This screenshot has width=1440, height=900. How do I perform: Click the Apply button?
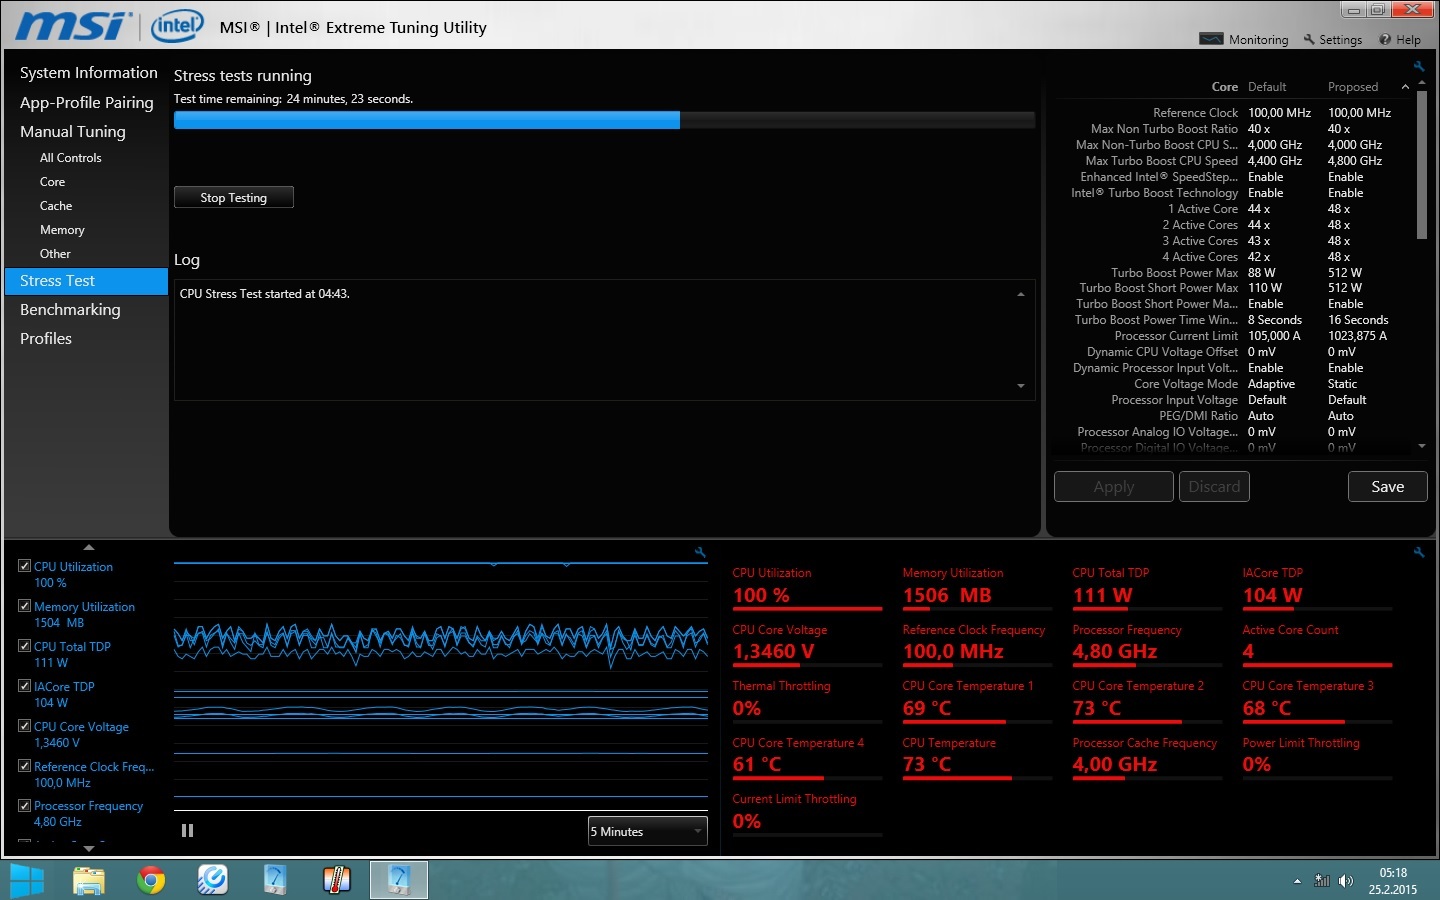point(1114,487)
